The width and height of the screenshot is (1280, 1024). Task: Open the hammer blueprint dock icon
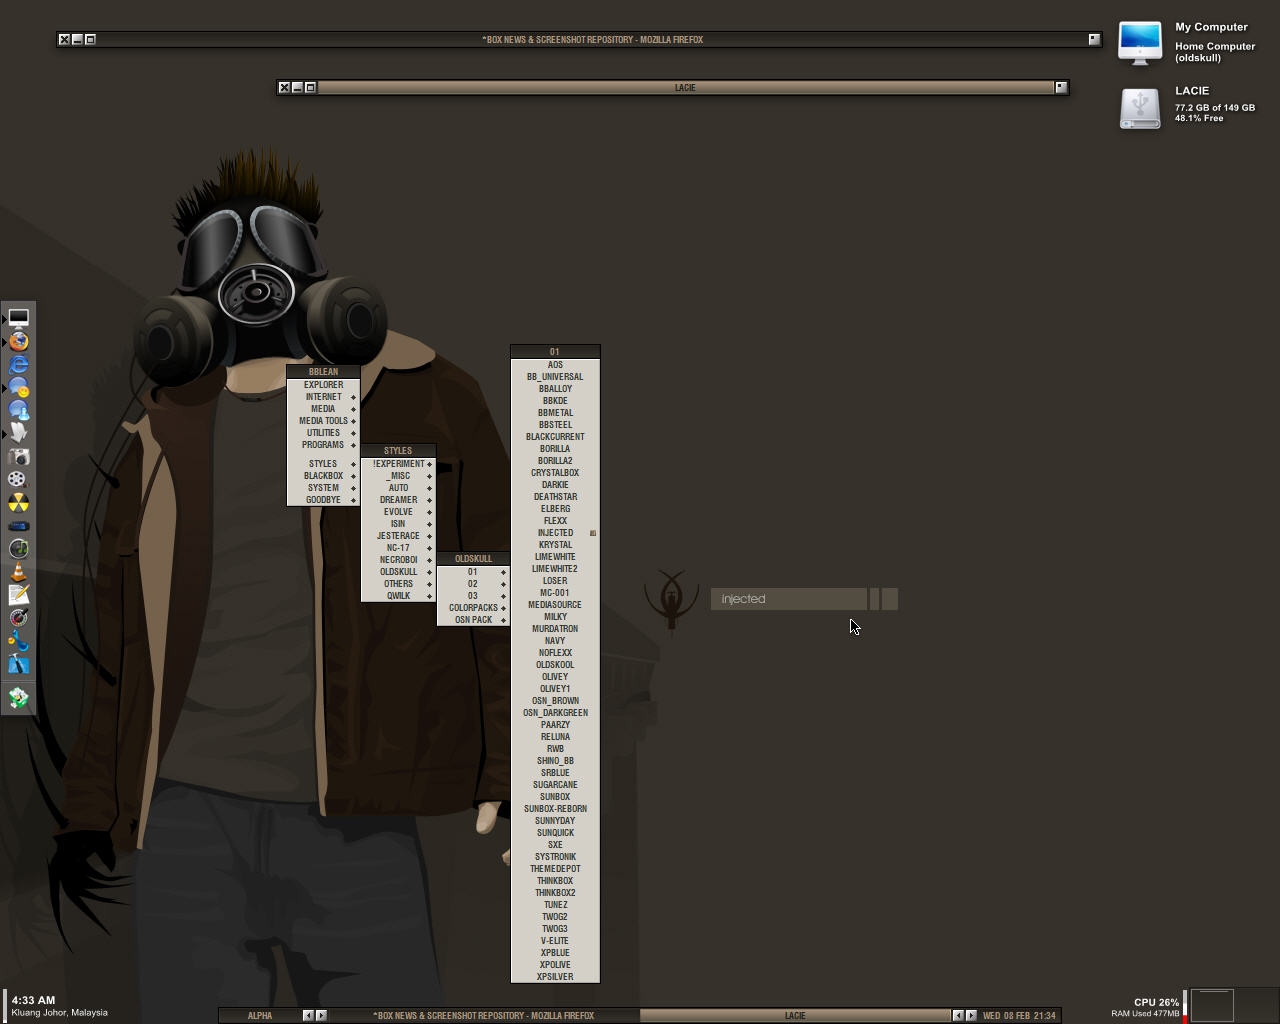[18, 664]
